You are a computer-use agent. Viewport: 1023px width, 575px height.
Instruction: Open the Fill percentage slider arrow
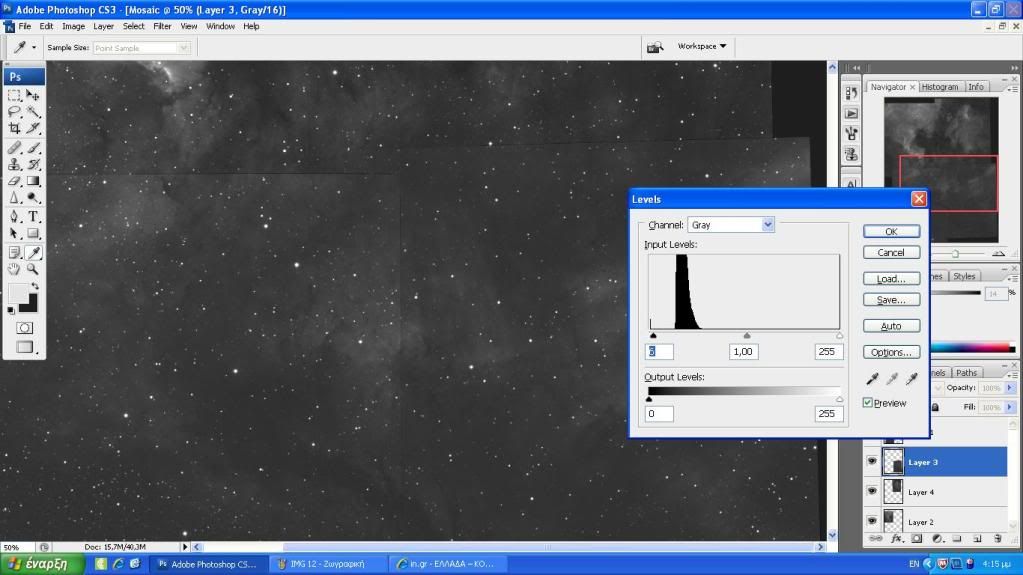pyautogui.click(x=1010, y=408)
